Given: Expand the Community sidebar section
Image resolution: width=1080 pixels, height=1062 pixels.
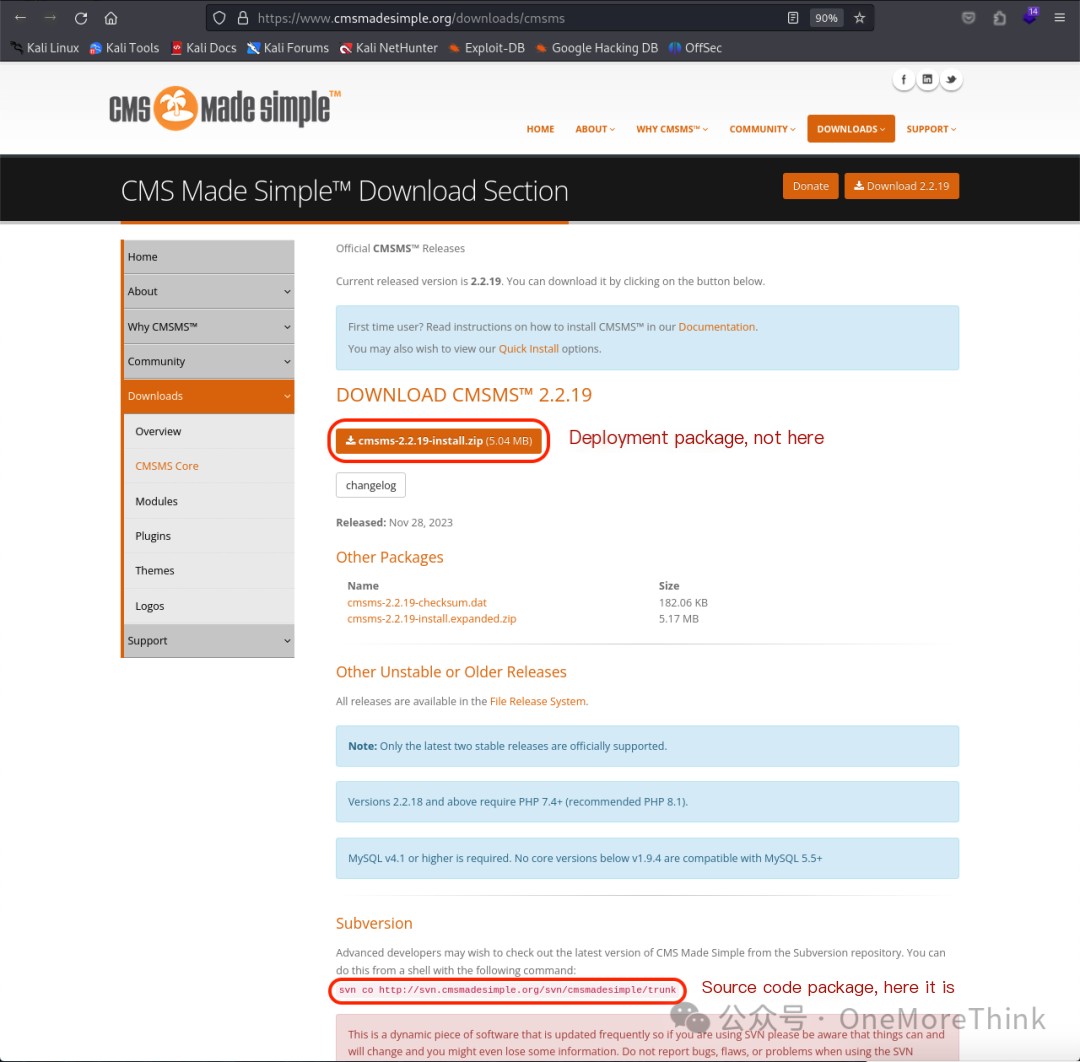Looking at the screenshot, I should 209,361.
